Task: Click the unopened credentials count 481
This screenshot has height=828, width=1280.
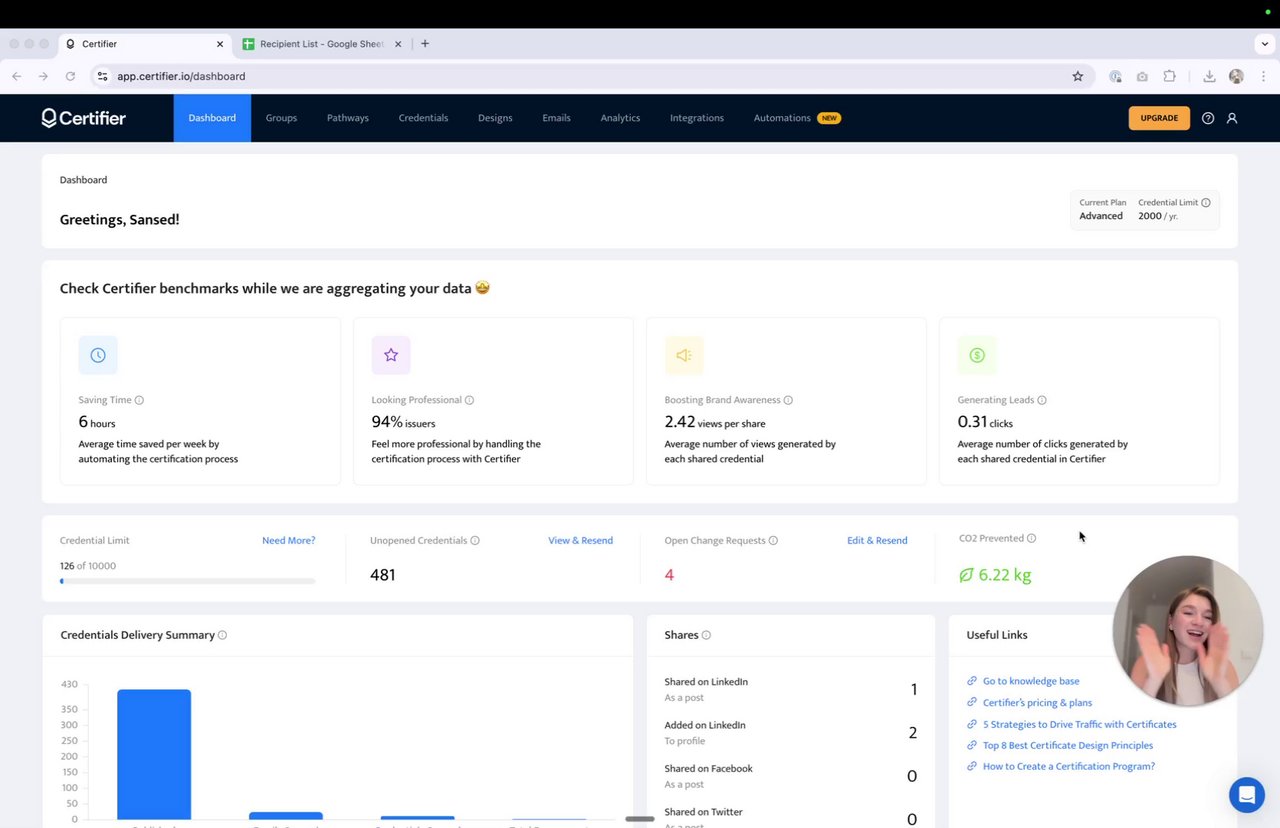Action: pyautogui.click(x=383, y=575)
